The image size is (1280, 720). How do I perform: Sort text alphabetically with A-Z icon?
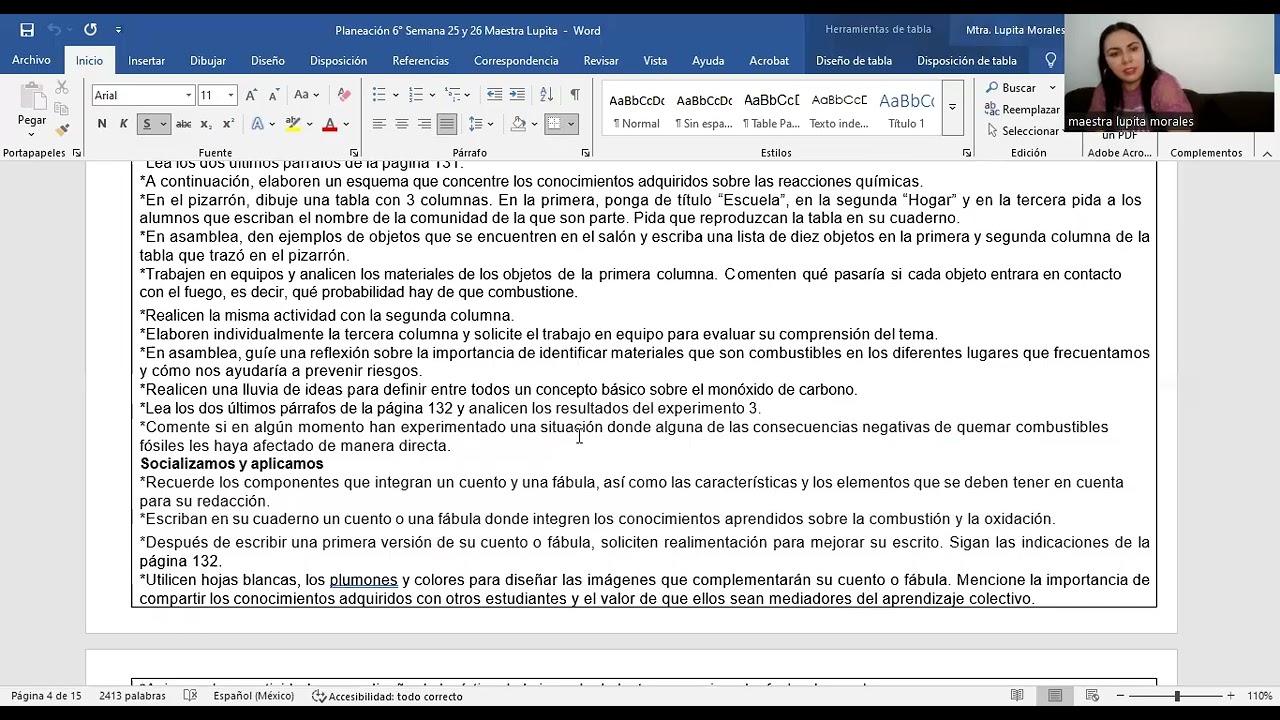[546, 95]
